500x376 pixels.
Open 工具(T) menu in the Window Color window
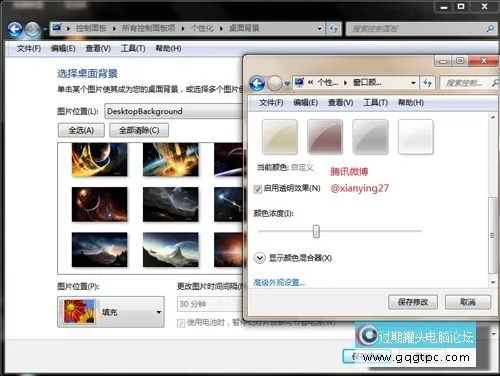pyautogui.click(x=376, y=103)
